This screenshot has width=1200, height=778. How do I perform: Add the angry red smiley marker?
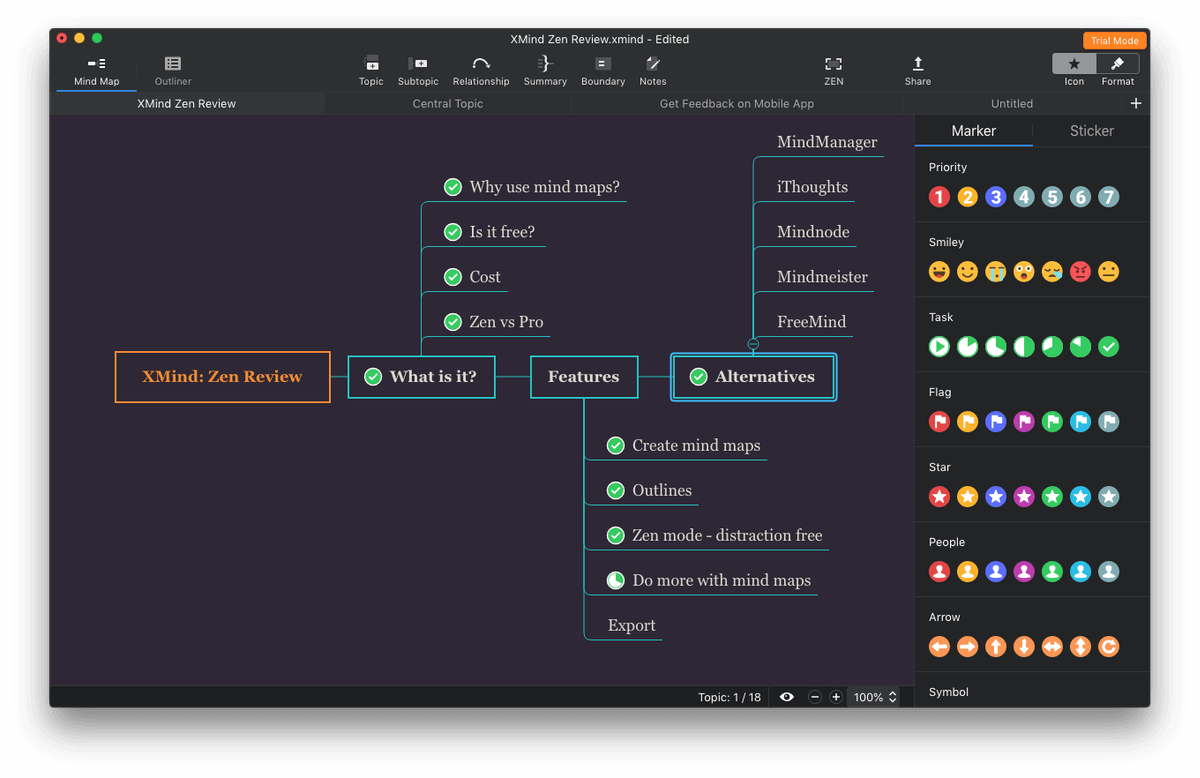[1080, 272]
